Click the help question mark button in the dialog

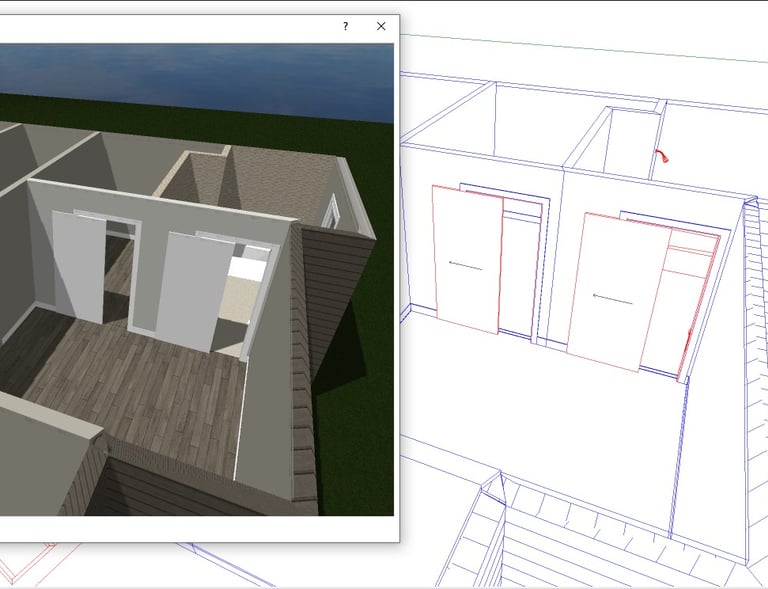click(x=345, y=26)
